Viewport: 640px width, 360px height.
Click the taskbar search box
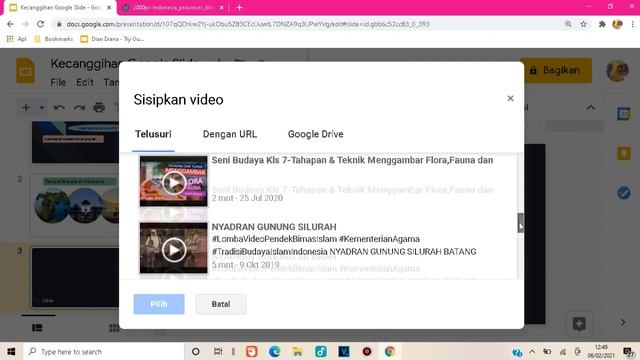tap(104, 351)
